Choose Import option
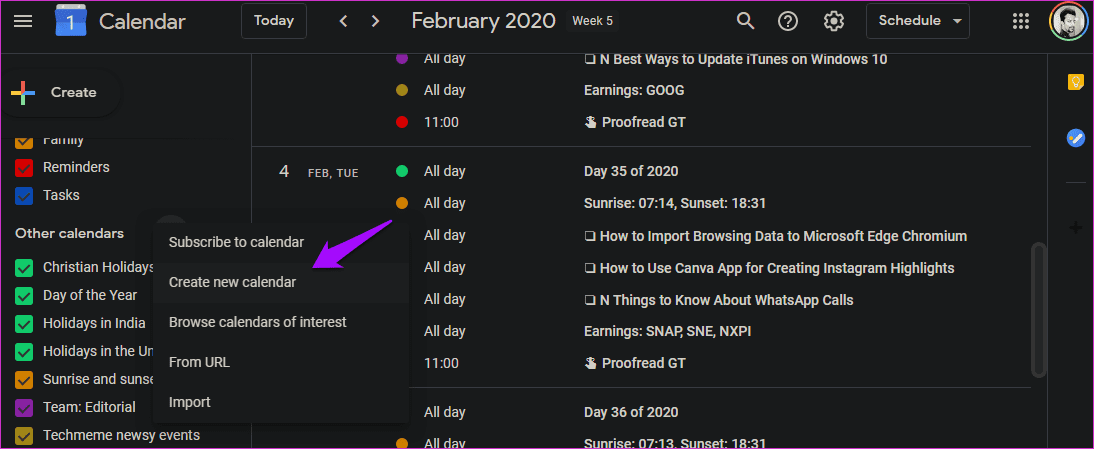 click(x=280, y=402)
